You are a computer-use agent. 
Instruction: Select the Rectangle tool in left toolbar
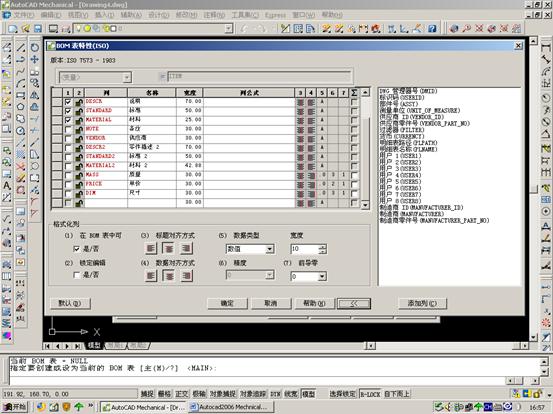tap(21, 95)
